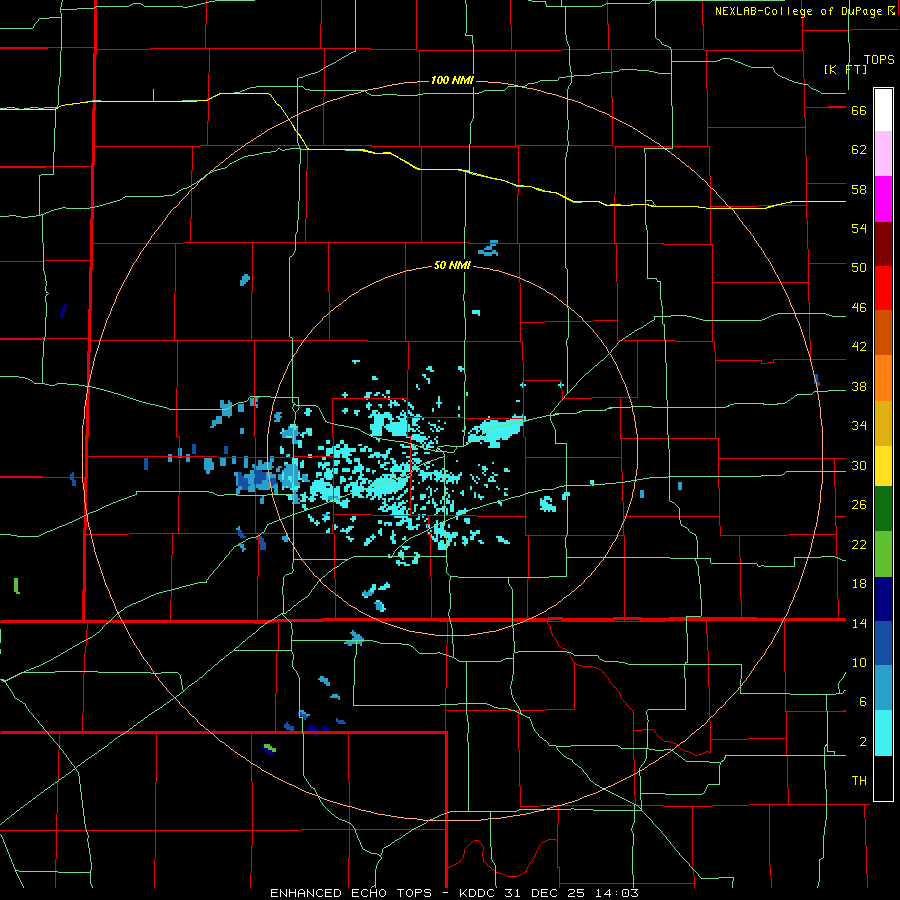Select the magenta swatch on the color scale
Screen dimensions: 900x900
click(883, 199)
